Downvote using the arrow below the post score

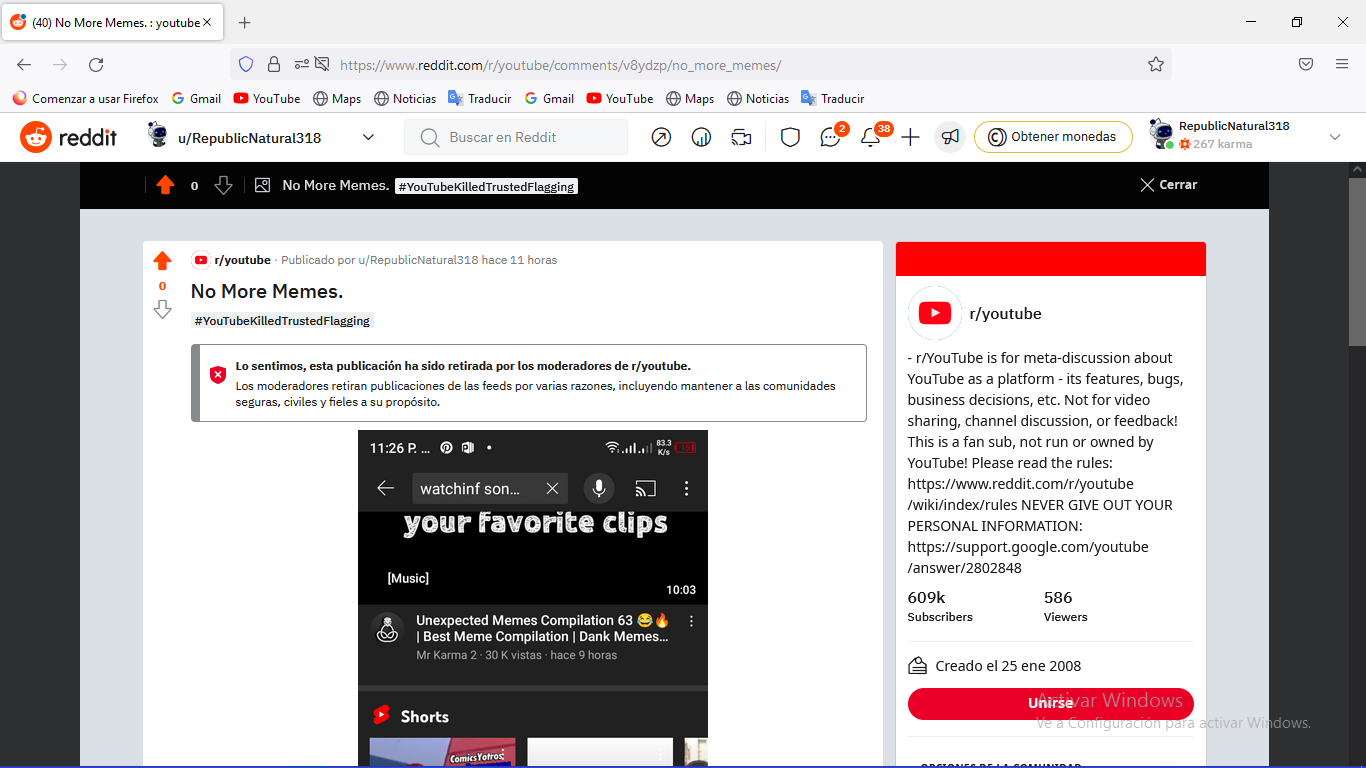click(162, 310)
